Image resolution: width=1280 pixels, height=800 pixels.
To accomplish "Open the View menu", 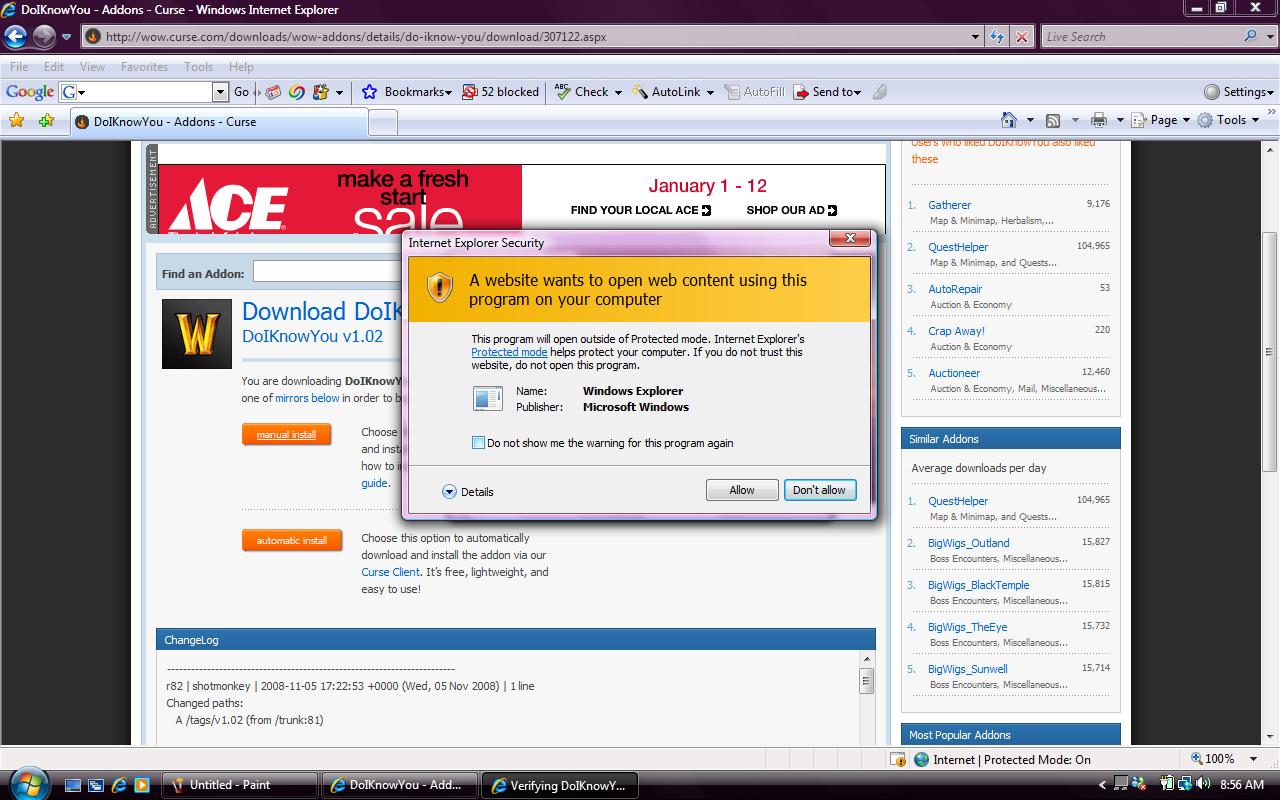I will 92,66.
